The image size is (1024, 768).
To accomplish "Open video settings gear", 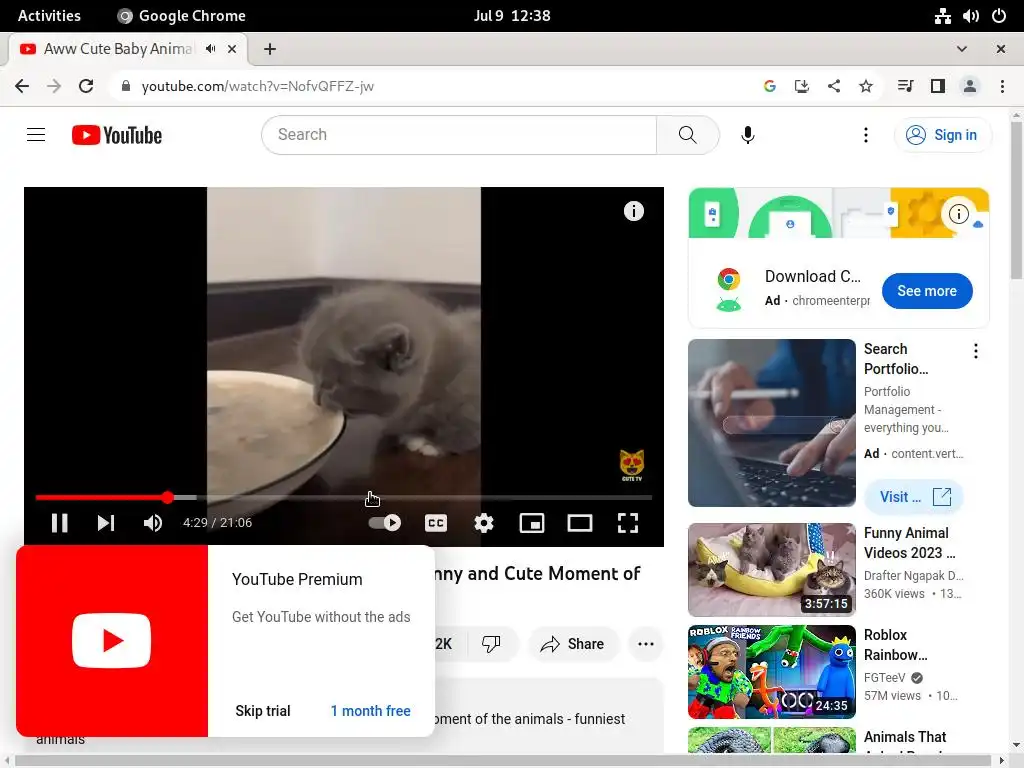I will click(x=484, y=522).
